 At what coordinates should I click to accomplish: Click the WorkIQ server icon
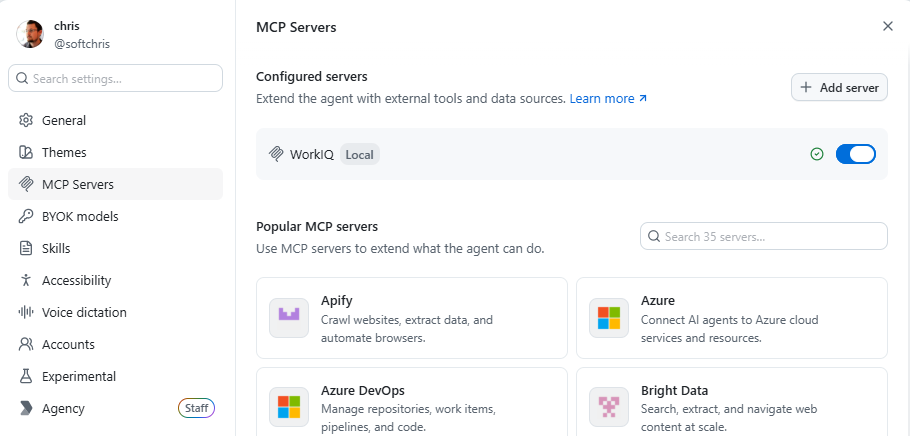[x=275, y=154]
